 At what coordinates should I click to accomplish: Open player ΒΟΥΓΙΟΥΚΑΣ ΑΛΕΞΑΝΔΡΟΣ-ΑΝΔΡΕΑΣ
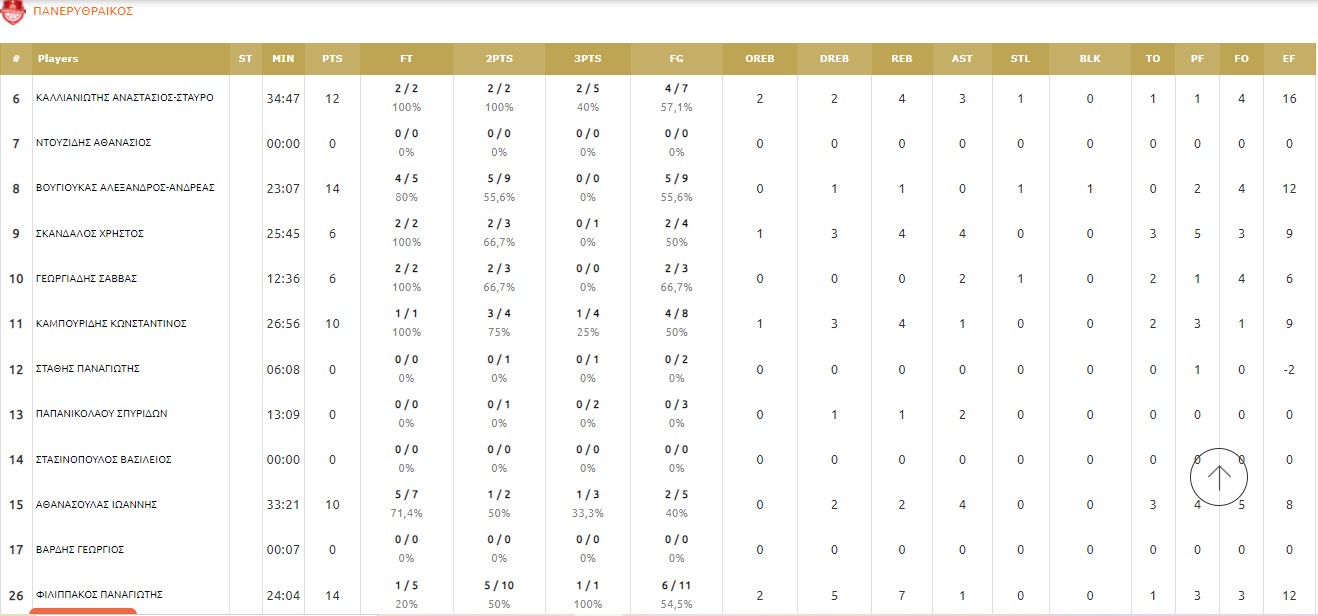pos(125,188)
